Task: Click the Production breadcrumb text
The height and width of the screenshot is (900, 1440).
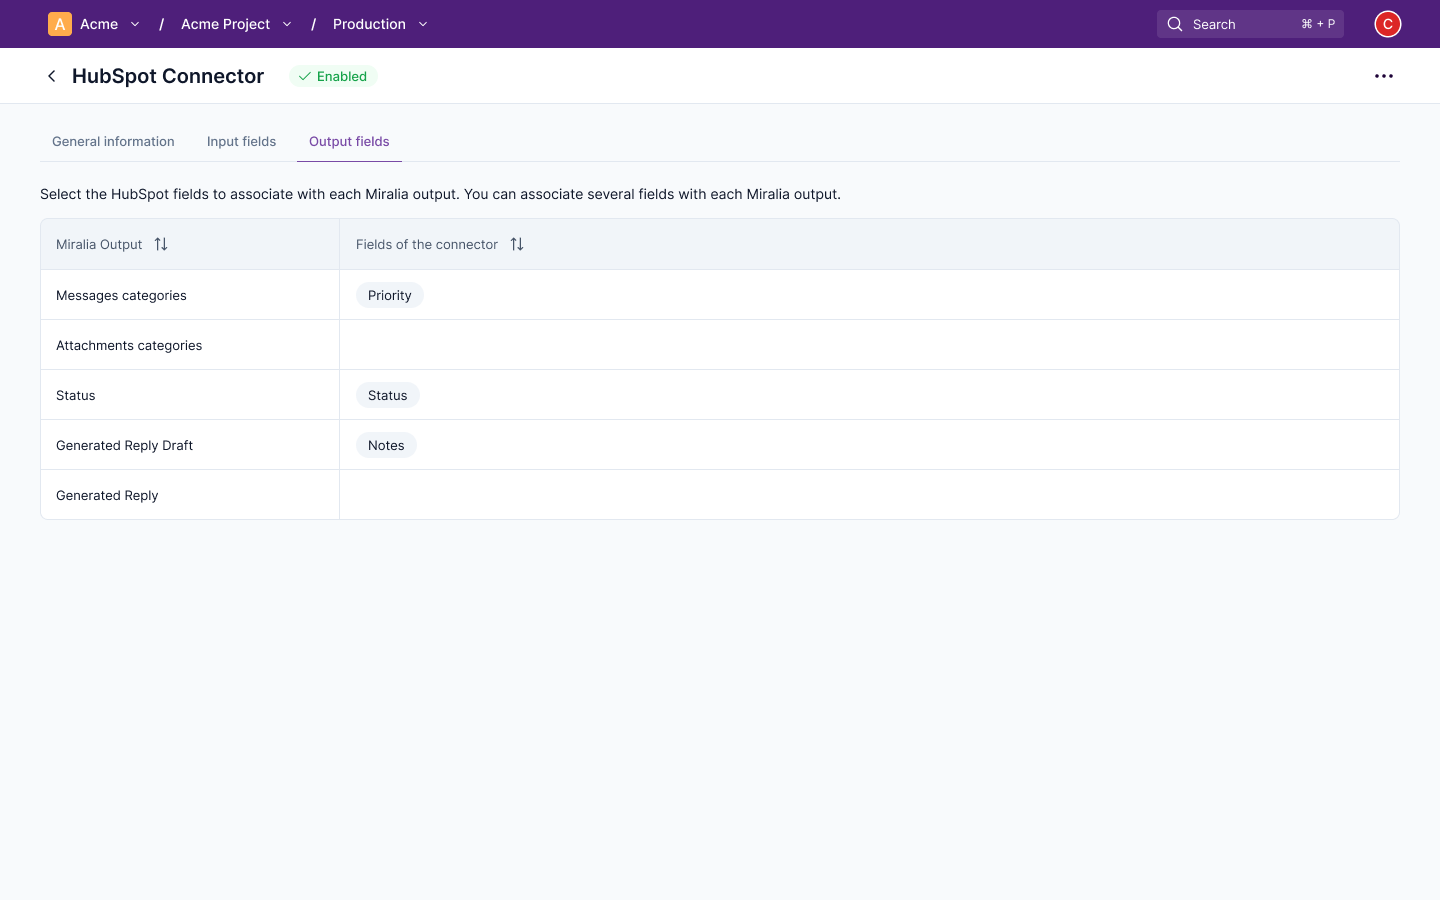Action: [369, 24]
